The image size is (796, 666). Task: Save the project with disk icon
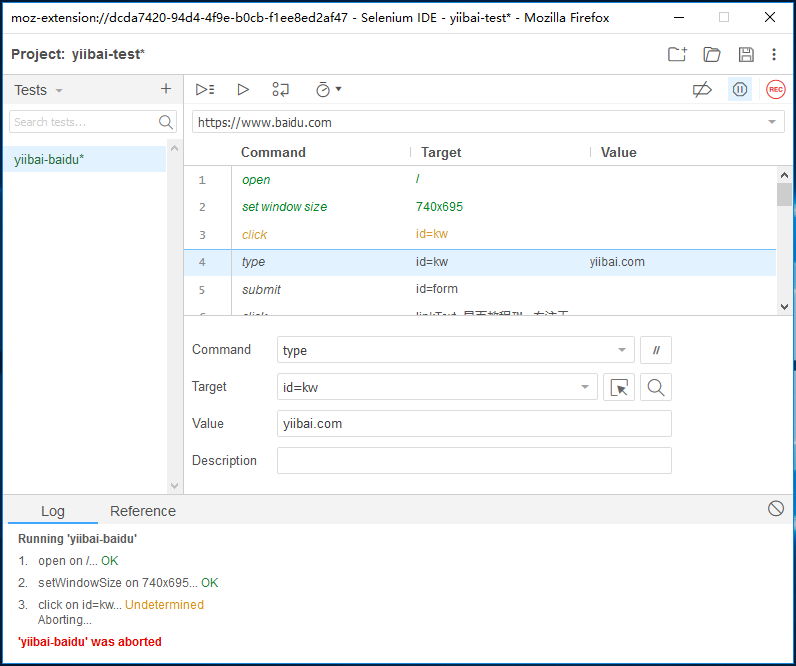click(746, 54)
